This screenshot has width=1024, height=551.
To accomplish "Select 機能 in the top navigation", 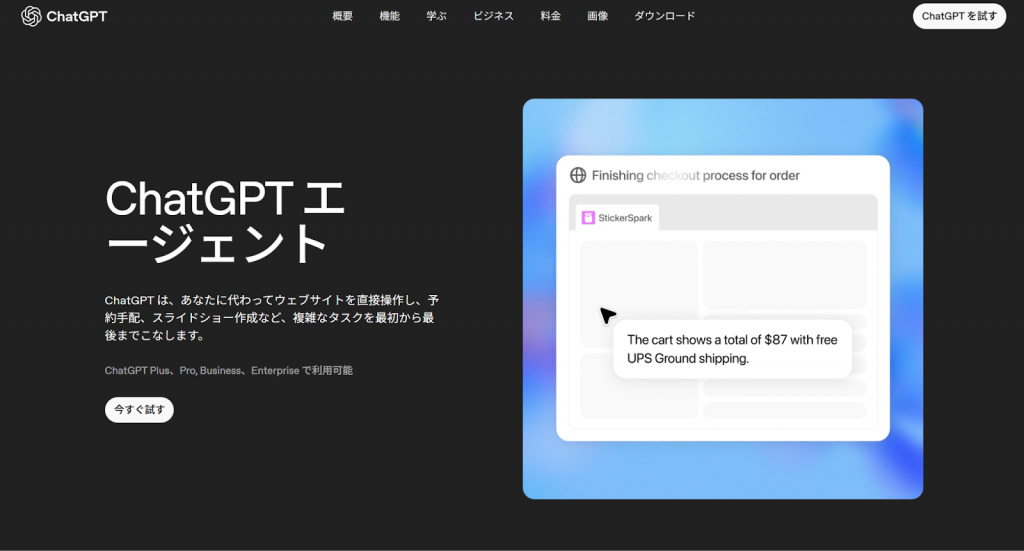I will pos(389,16).
